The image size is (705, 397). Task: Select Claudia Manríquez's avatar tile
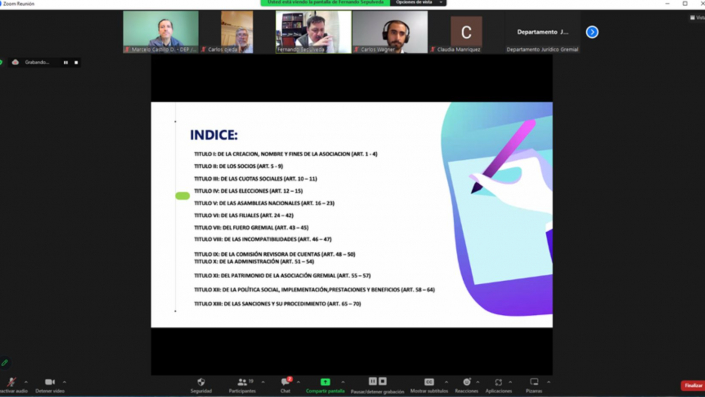pyautogui.click(x=466, y=32)
